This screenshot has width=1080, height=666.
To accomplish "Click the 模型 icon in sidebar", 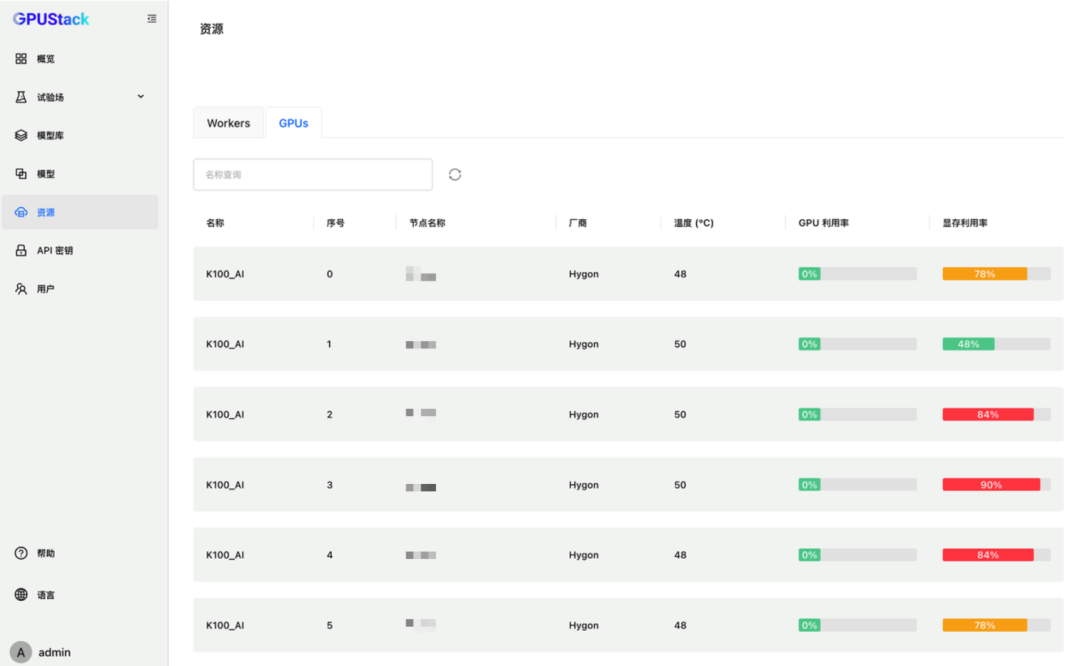I will [x=21, y=174].
